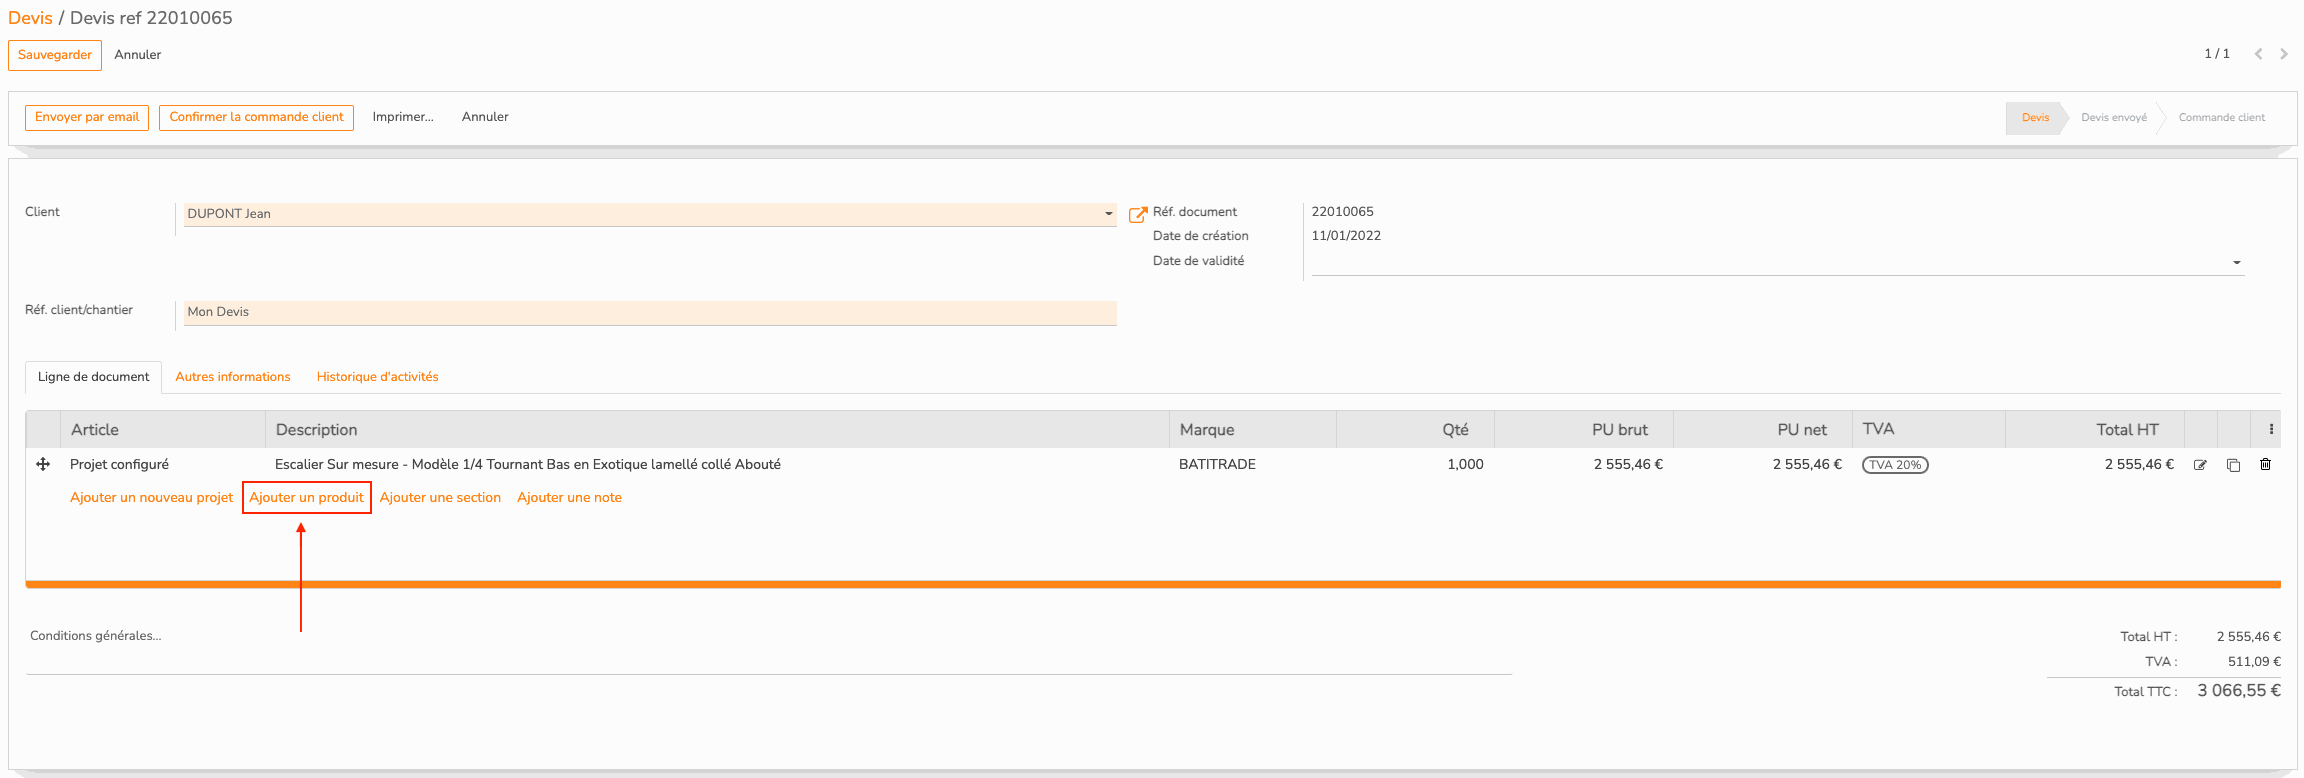
Task: Open the client external link icon
Action: click(1137, 214)
